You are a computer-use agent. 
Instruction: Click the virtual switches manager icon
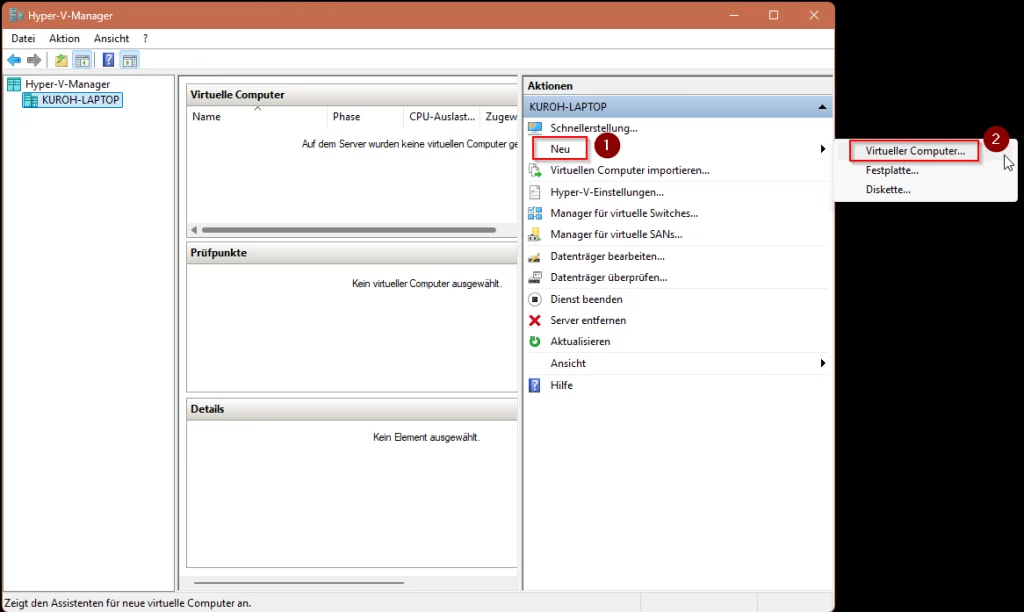click(x=535, y=213)
